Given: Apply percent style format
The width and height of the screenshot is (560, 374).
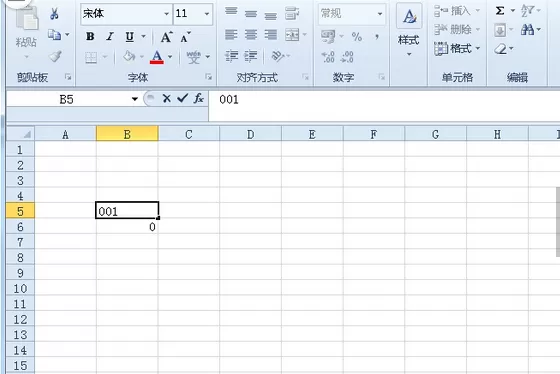Looking at the screenshot, I should tap(356, 36).
